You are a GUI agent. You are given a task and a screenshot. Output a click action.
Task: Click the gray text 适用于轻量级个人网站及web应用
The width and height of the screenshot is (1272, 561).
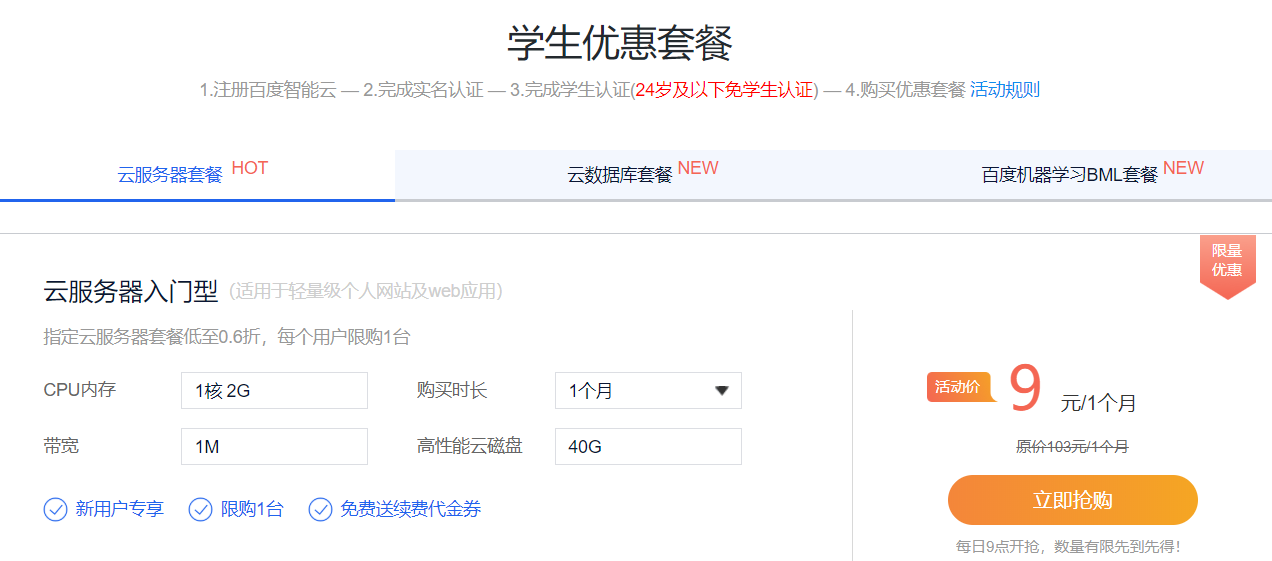(366, 292)
